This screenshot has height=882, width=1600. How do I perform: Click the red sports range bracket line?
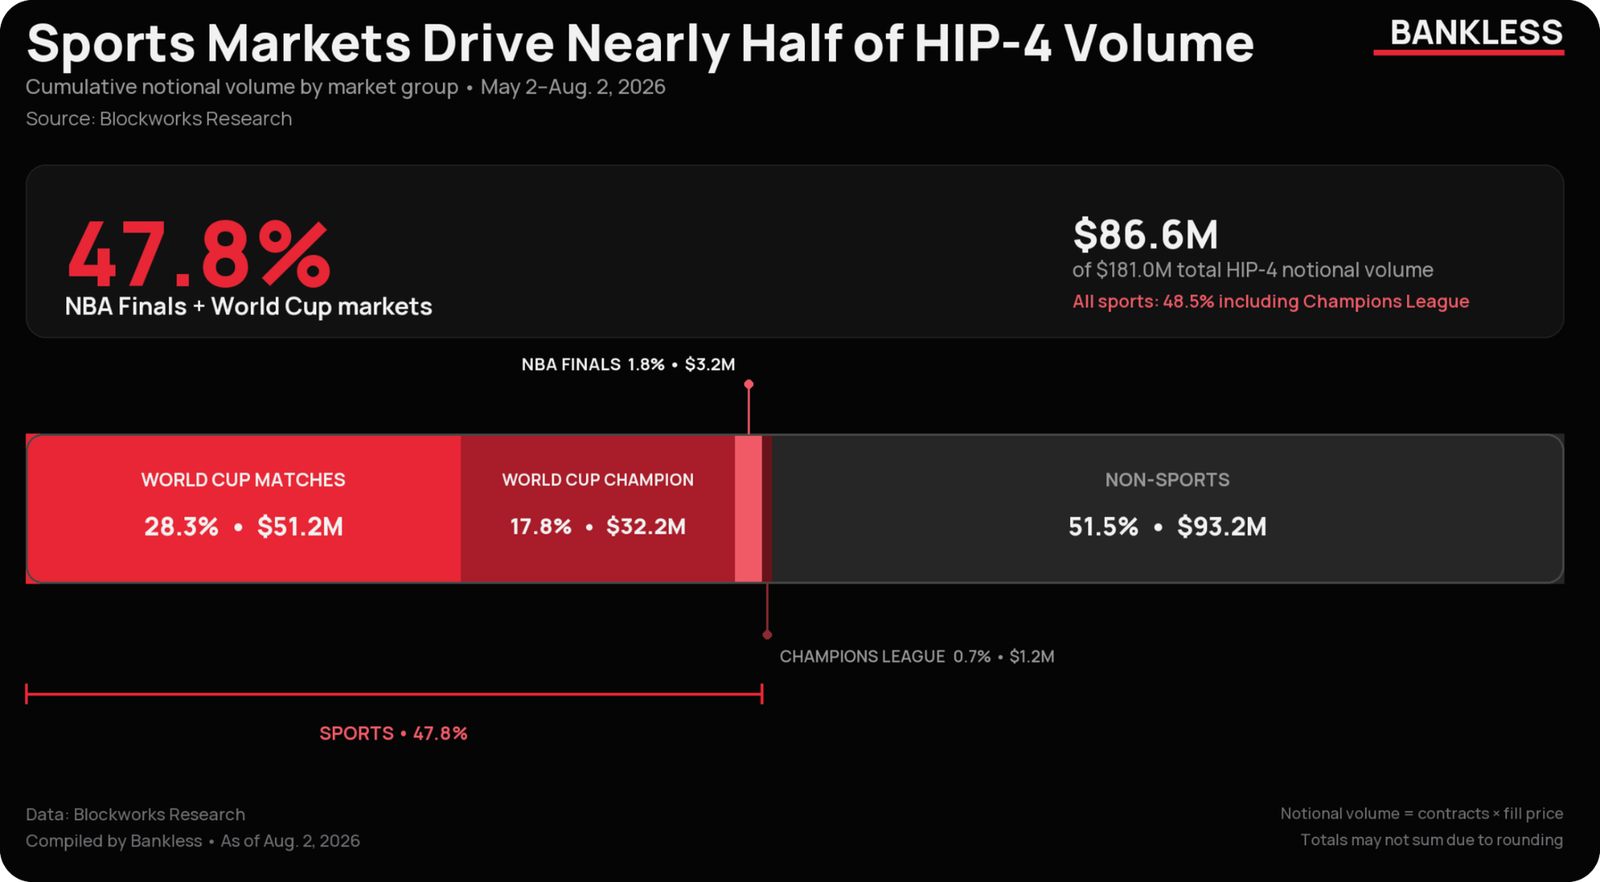pos(394,693)
